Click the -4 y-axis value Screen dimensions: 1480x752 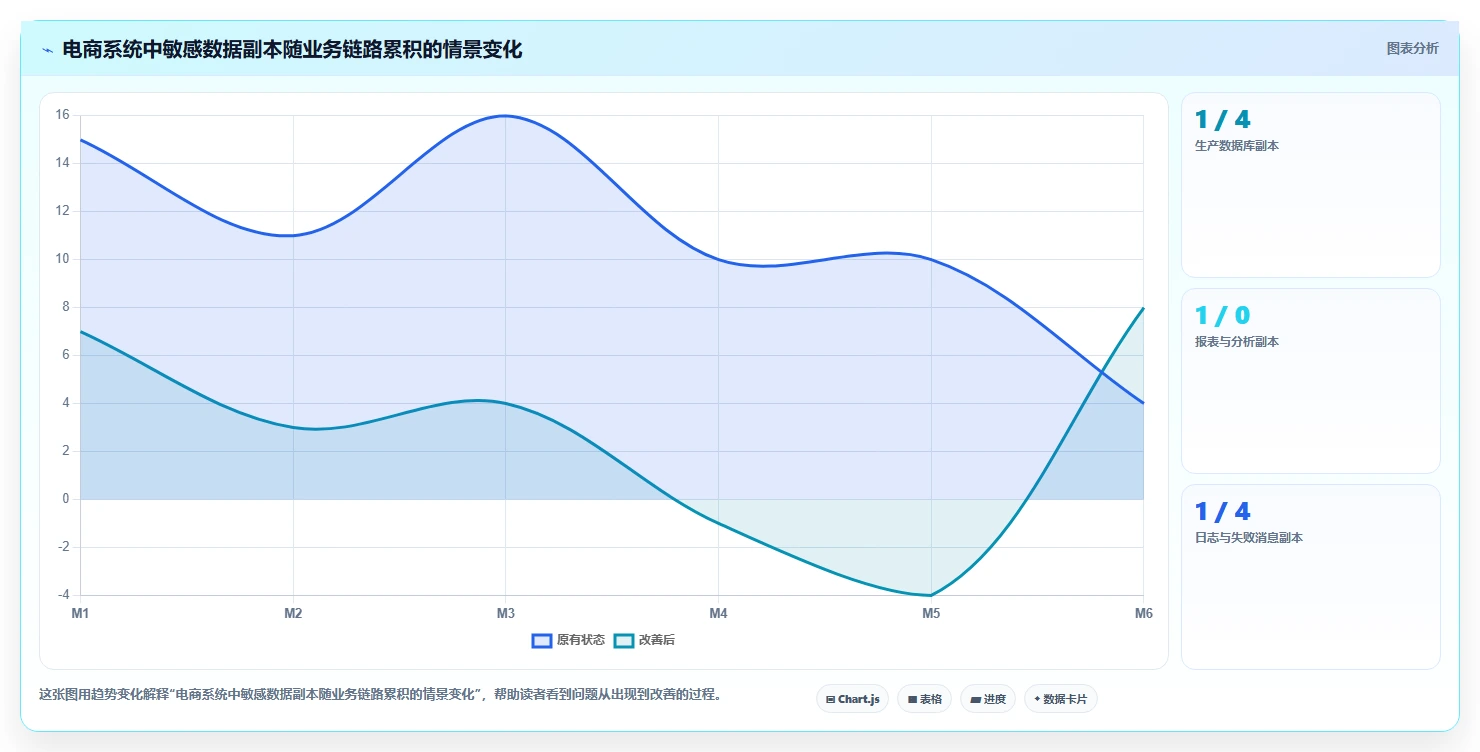pyautogui.click(x=63, y=595)
